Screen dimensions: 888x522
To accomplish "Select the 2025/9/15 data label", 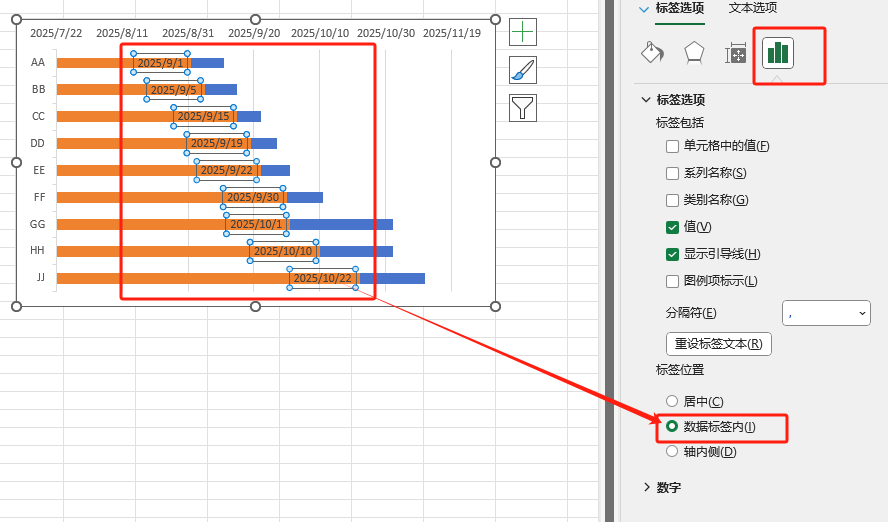I will pyautogui.click(x=204, y=116).
